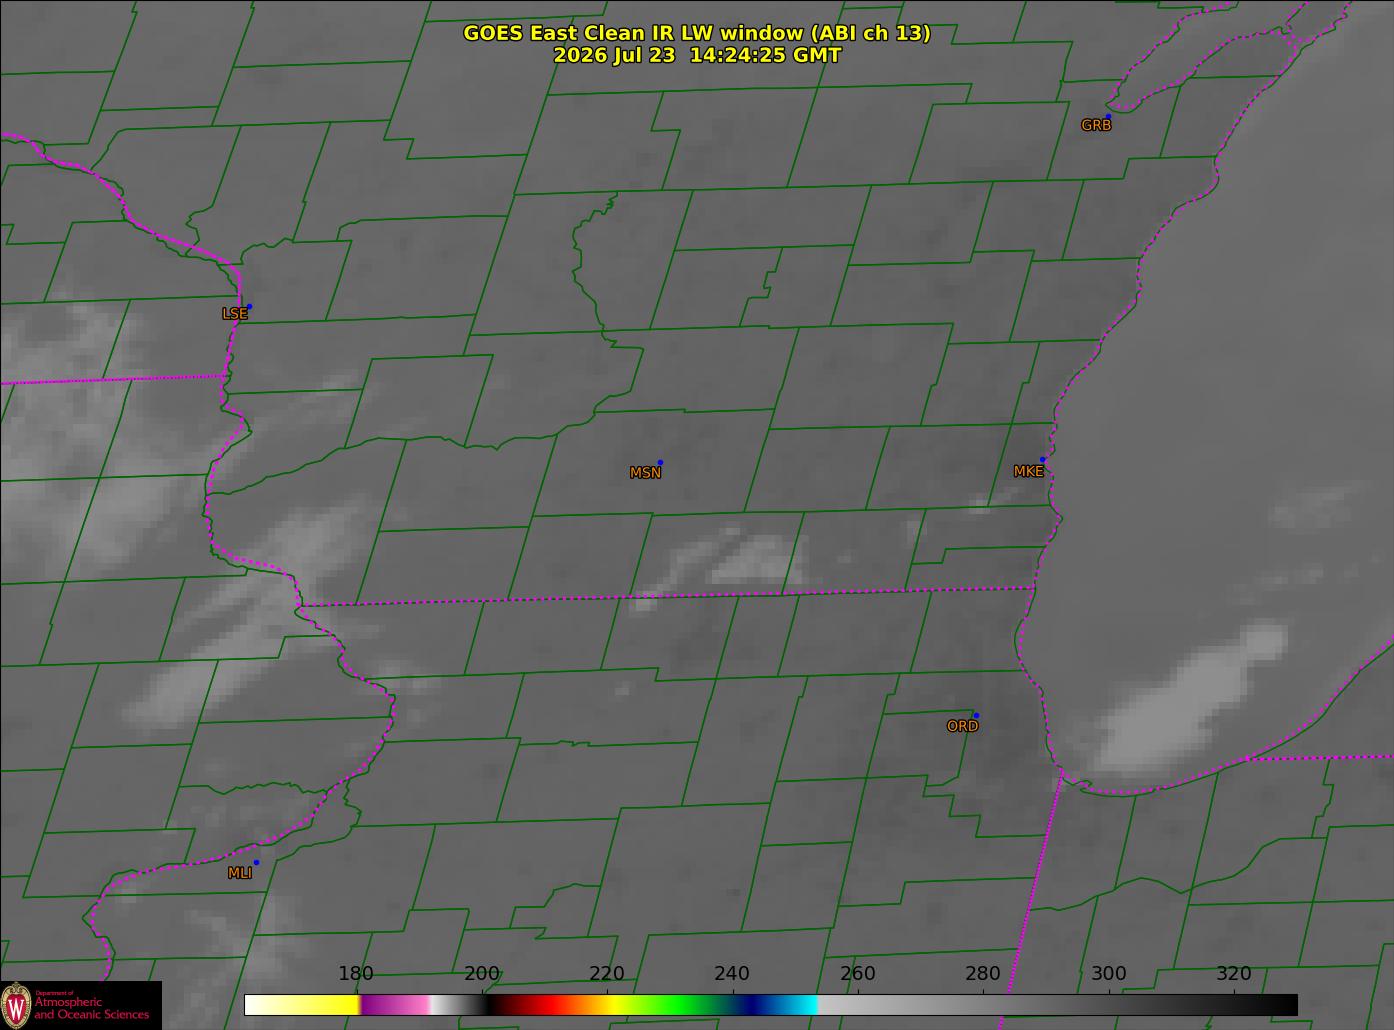
Task: Click the W crest emblem in logo
Action: 16,1004
